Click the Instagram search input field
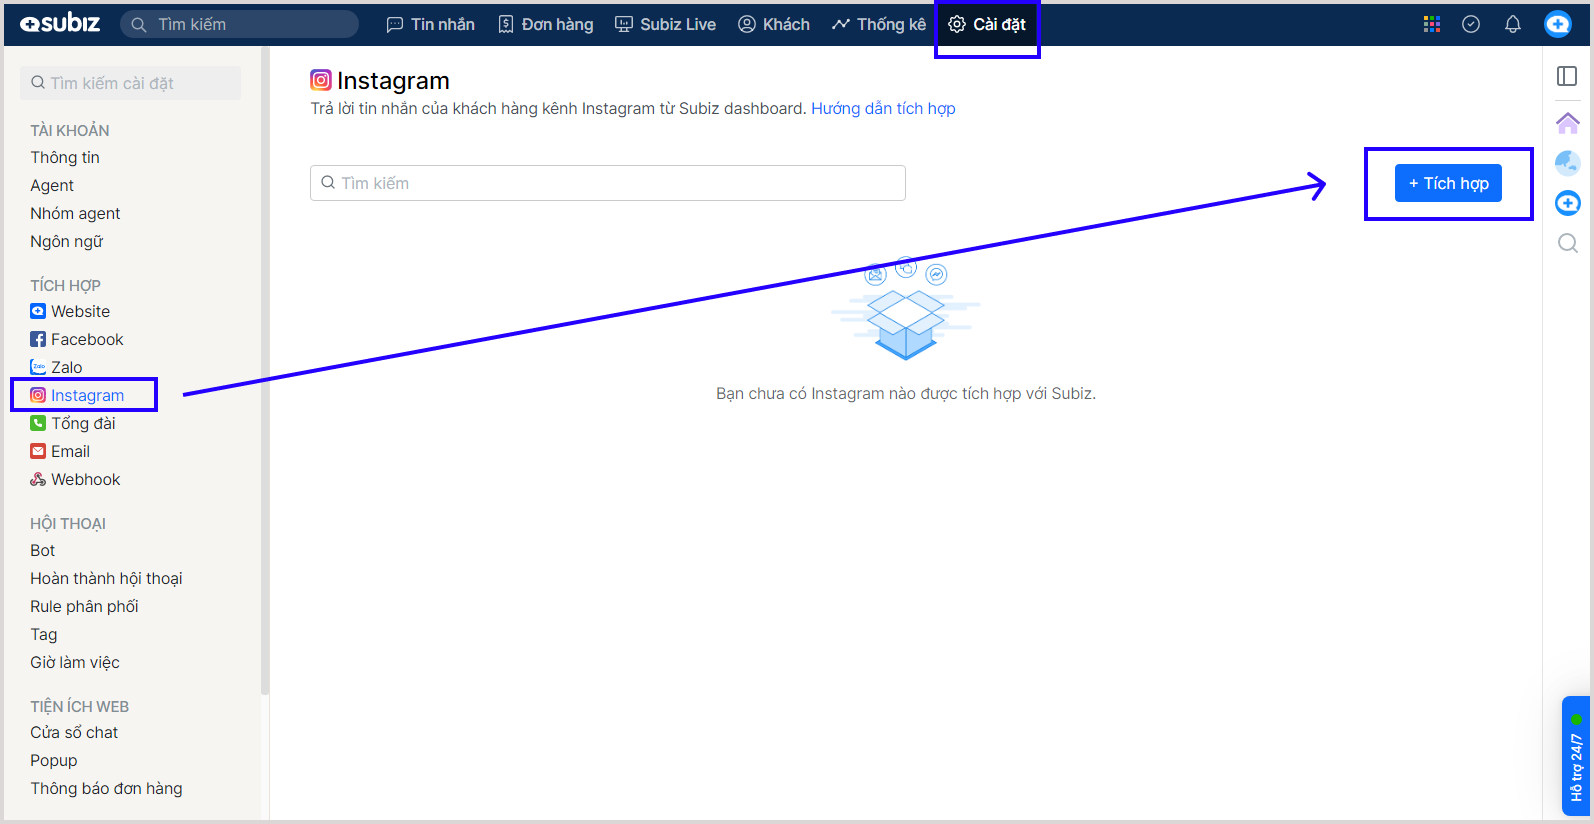Image resolution: width=1594 pixels, height=824 pixels. coord(608,183)
